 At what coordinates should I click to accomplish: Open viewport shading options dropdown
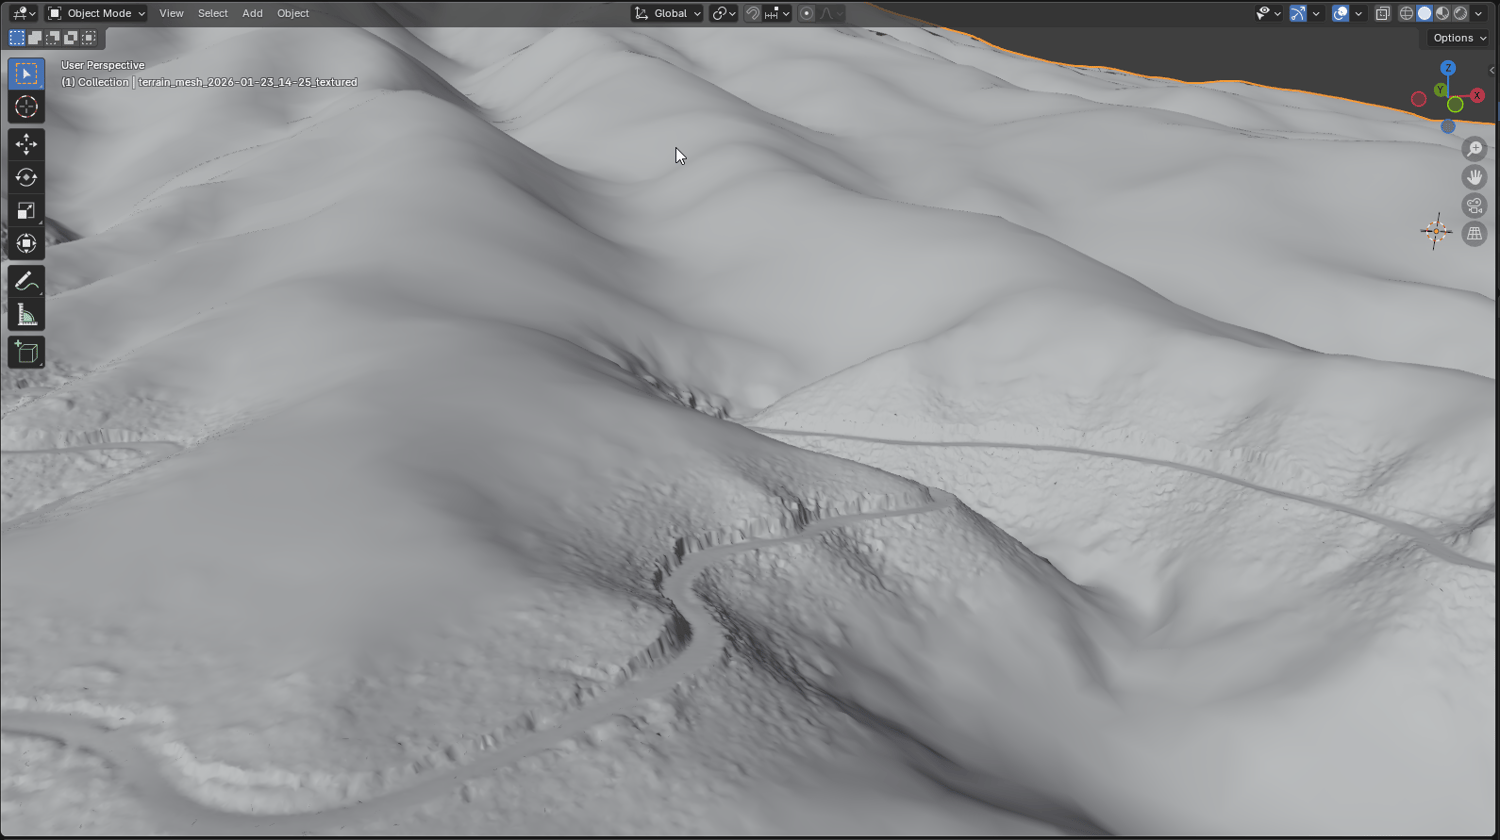[1478, 13]
